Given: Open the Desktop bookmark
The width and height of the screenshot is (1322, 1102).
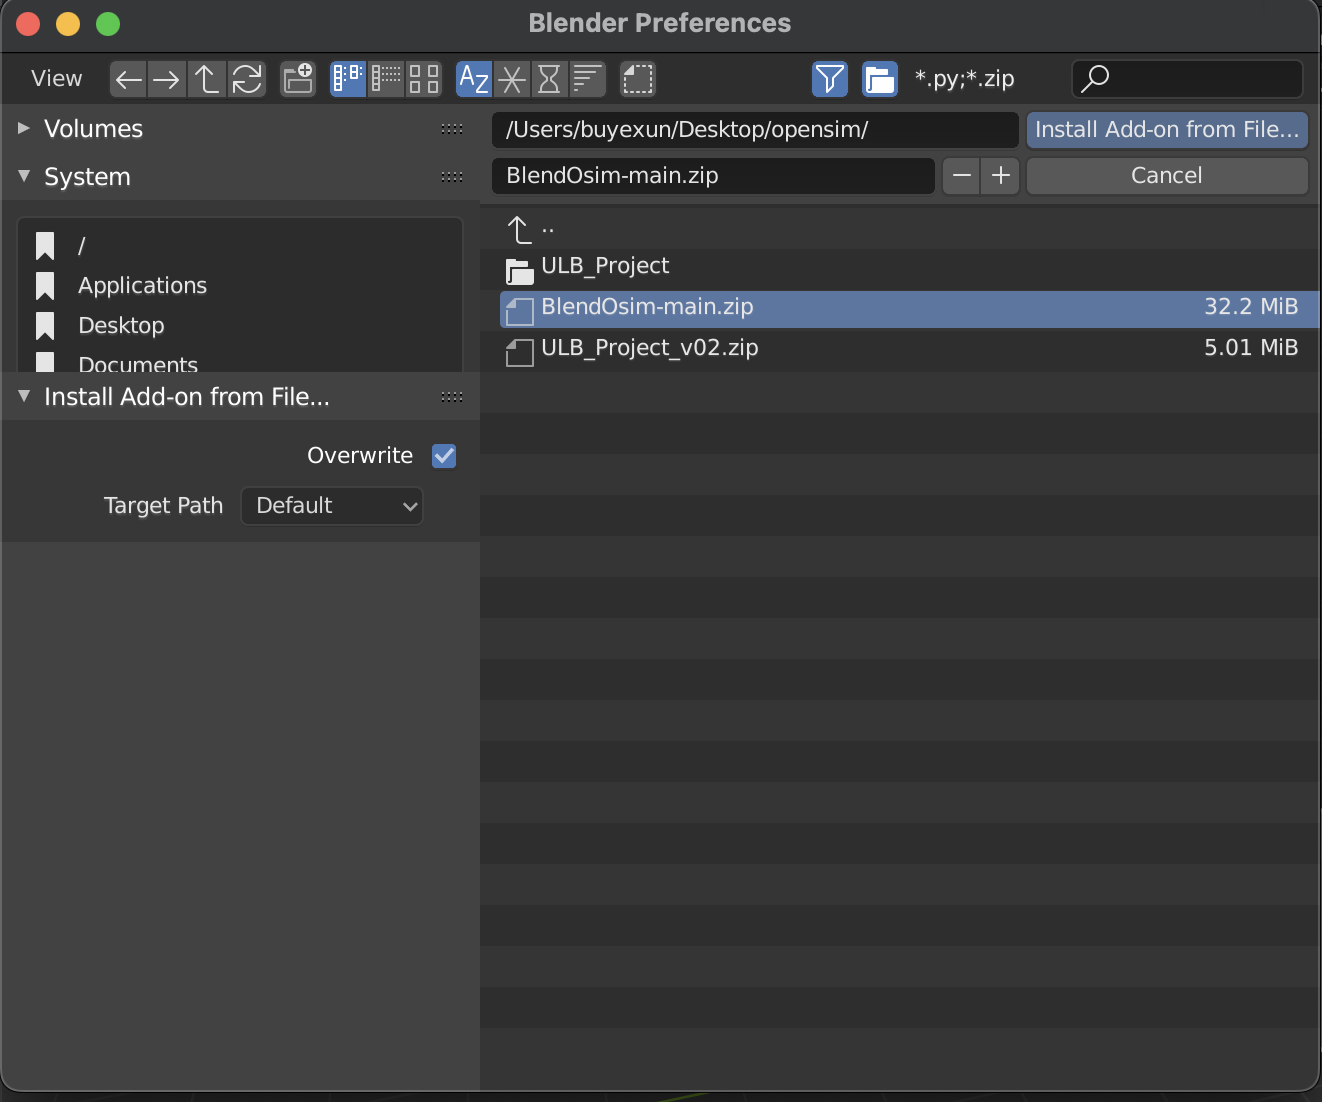Looking at the screenshot, I should 240,326.
